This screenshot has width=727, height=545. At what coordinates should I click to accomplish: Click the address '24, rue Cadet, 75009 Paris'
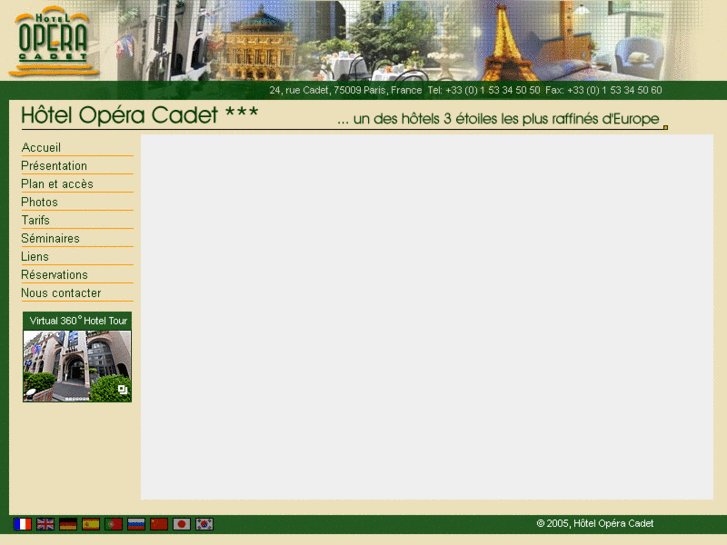click(346, 90)
